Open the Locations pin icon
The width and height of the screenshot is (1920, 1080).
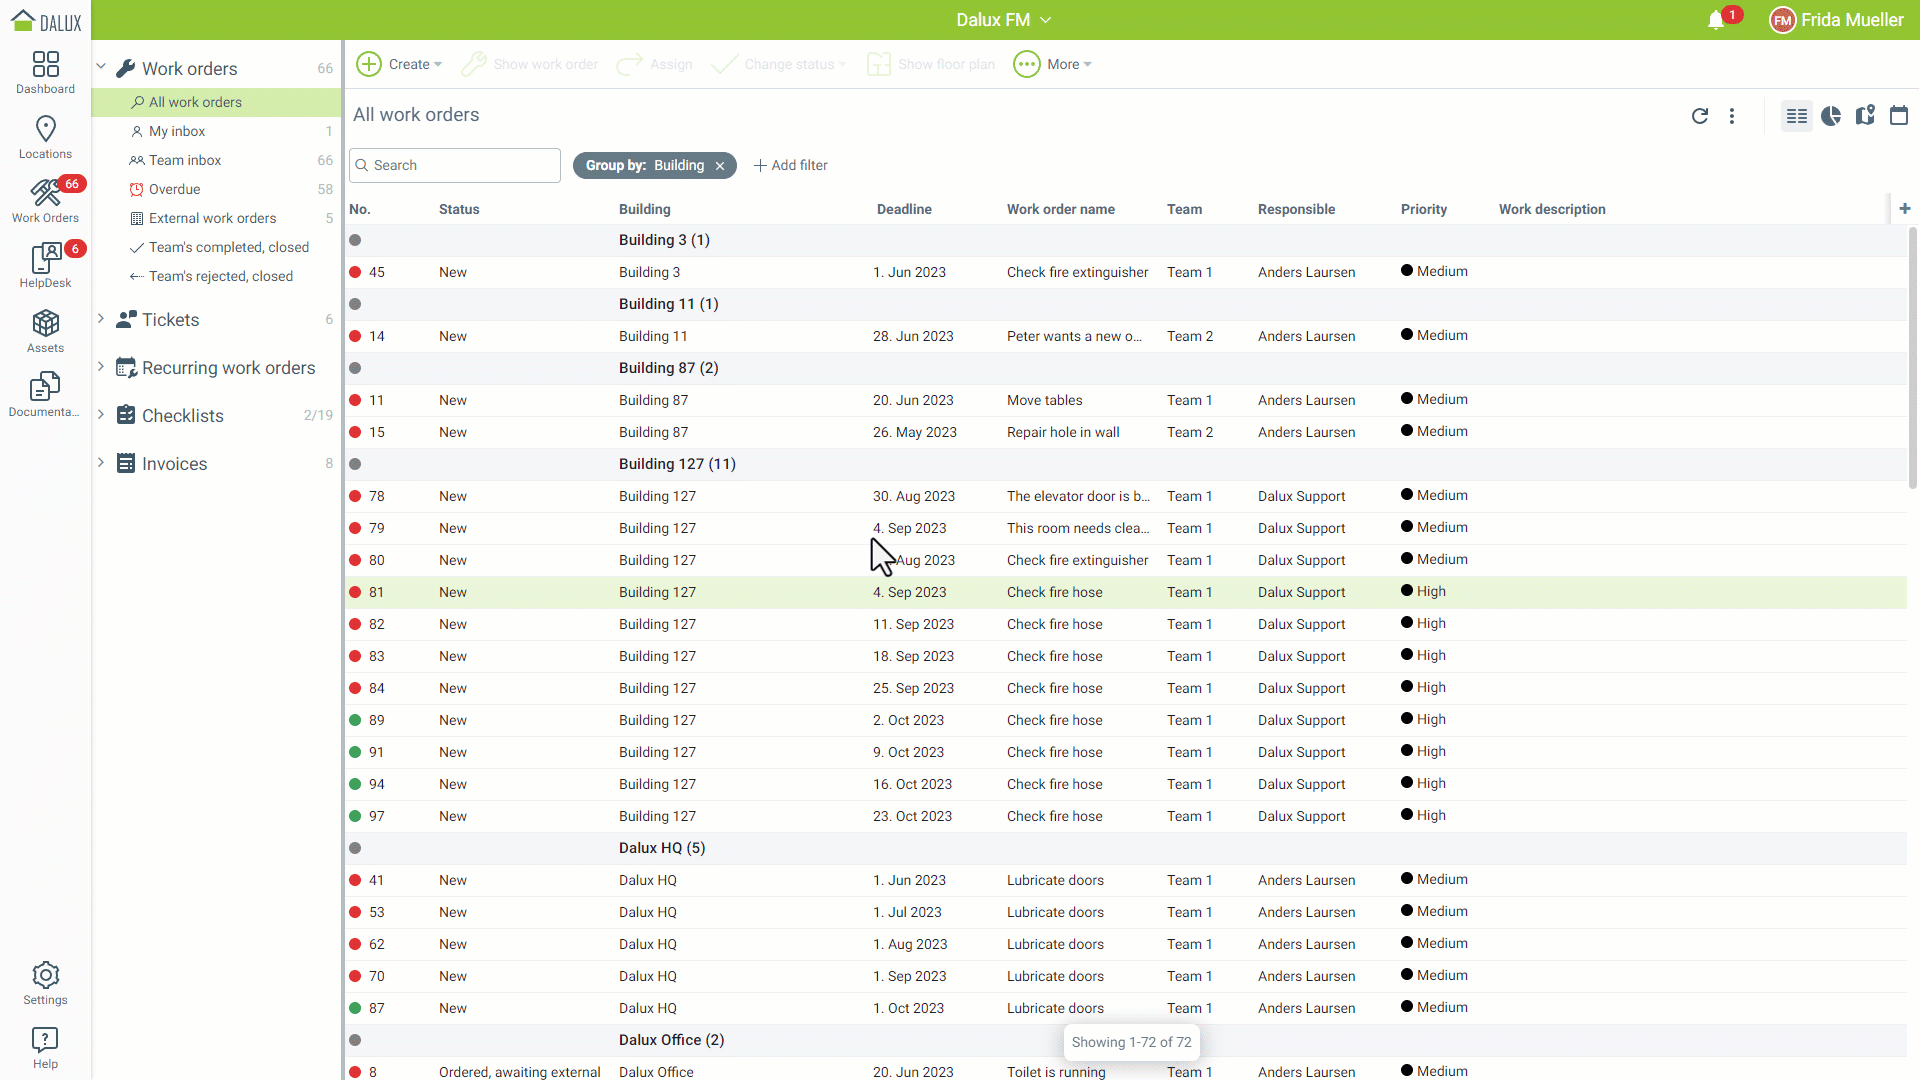tap(45, 137)
